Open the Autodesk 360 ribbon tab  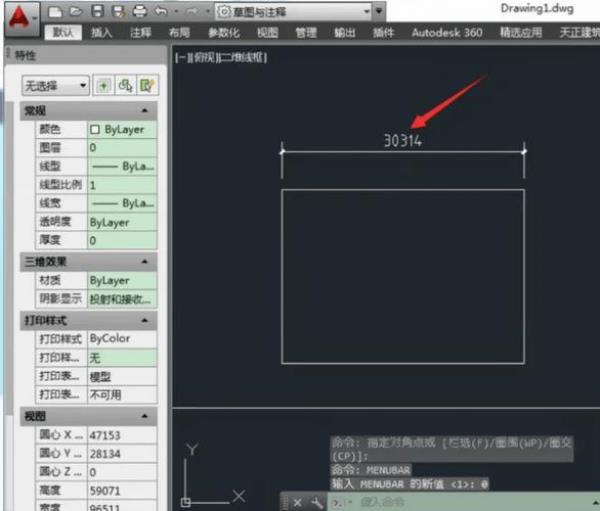tap(447, 33)
